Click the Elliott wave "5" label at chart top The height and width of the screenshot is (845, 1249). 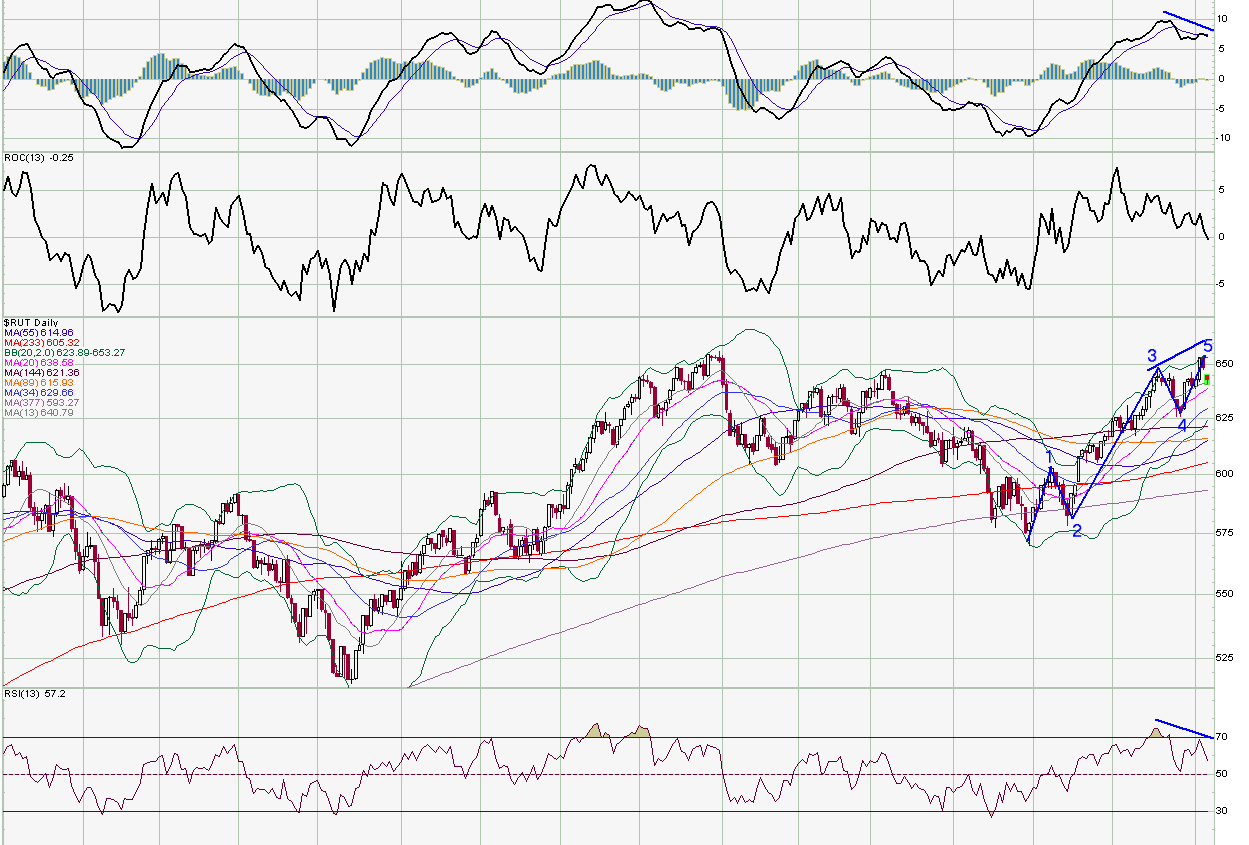(x=1208, y=346)
